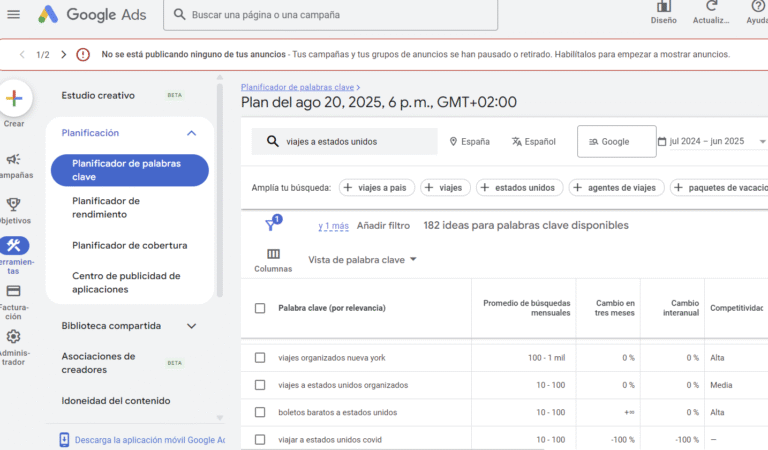Open Planificador de cobertura
The image size is (768, 450).
tap(129, 245)
